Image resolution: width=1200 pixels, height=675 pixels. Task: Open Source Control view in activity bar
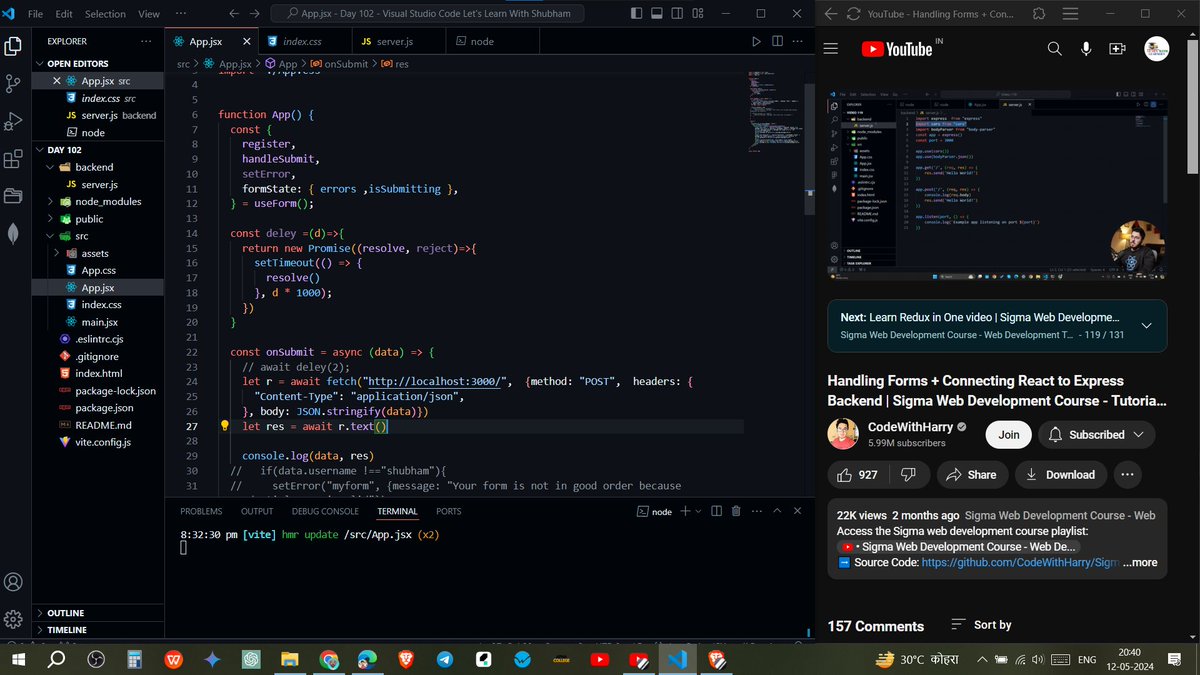pyautogui.click(x=13, y=84)
